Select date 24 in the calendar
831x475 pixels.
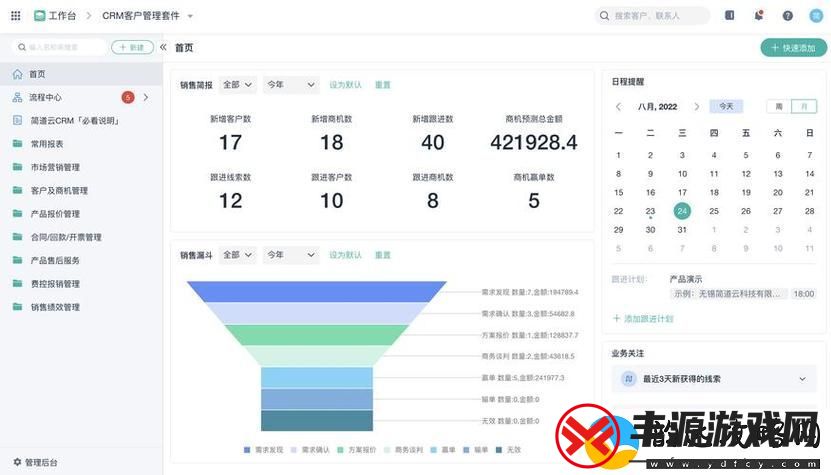[x=682, y=211]
